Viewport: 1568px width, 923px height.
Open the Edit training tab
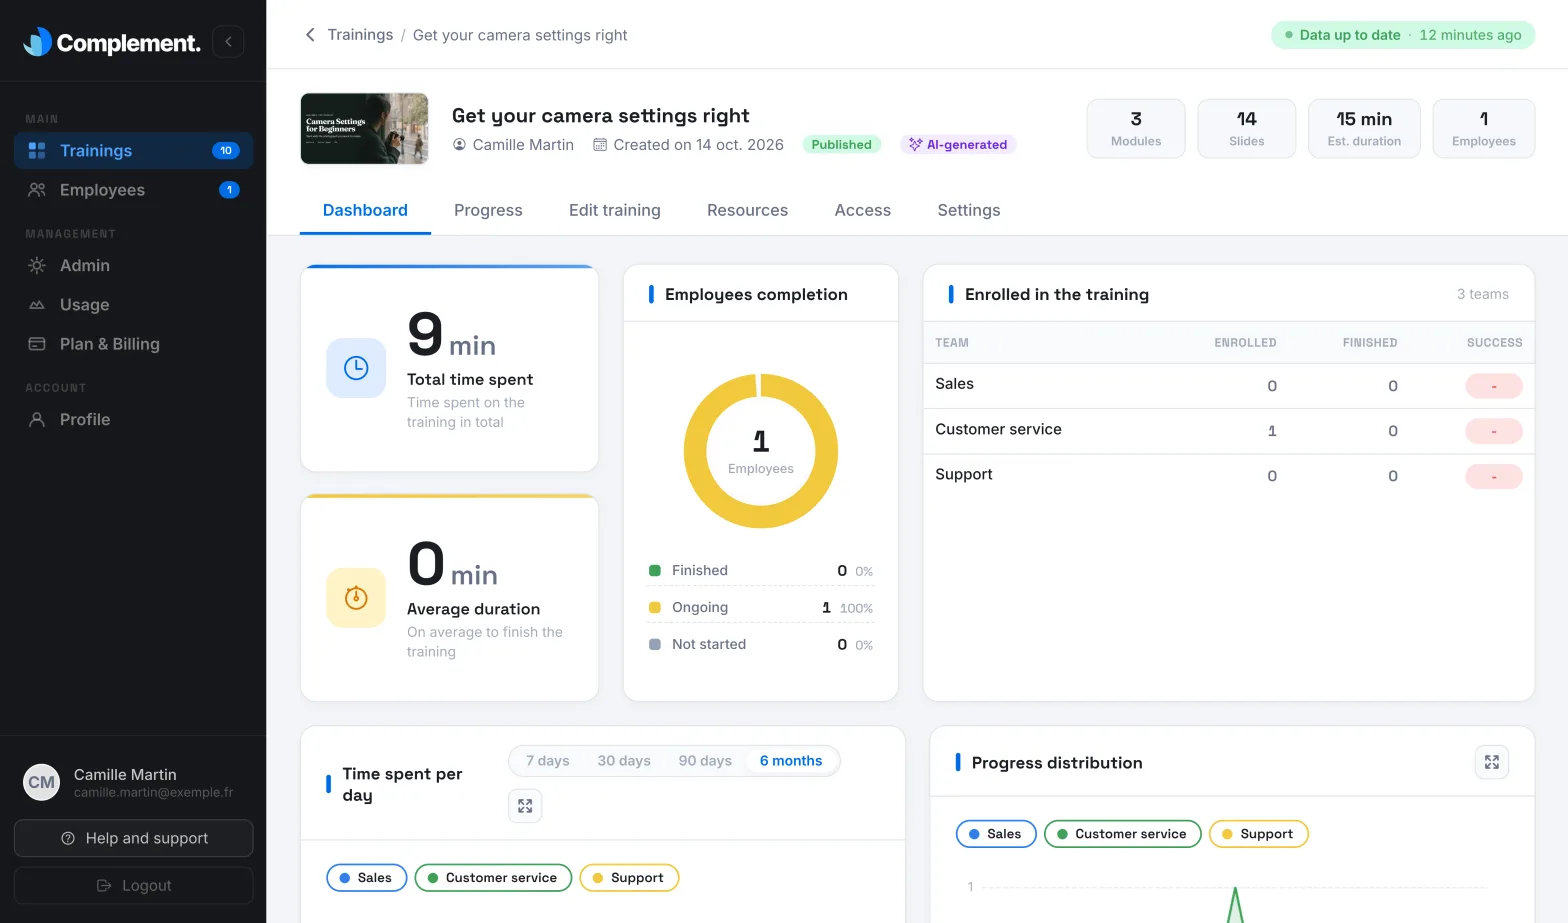click(x=615, y=210)
